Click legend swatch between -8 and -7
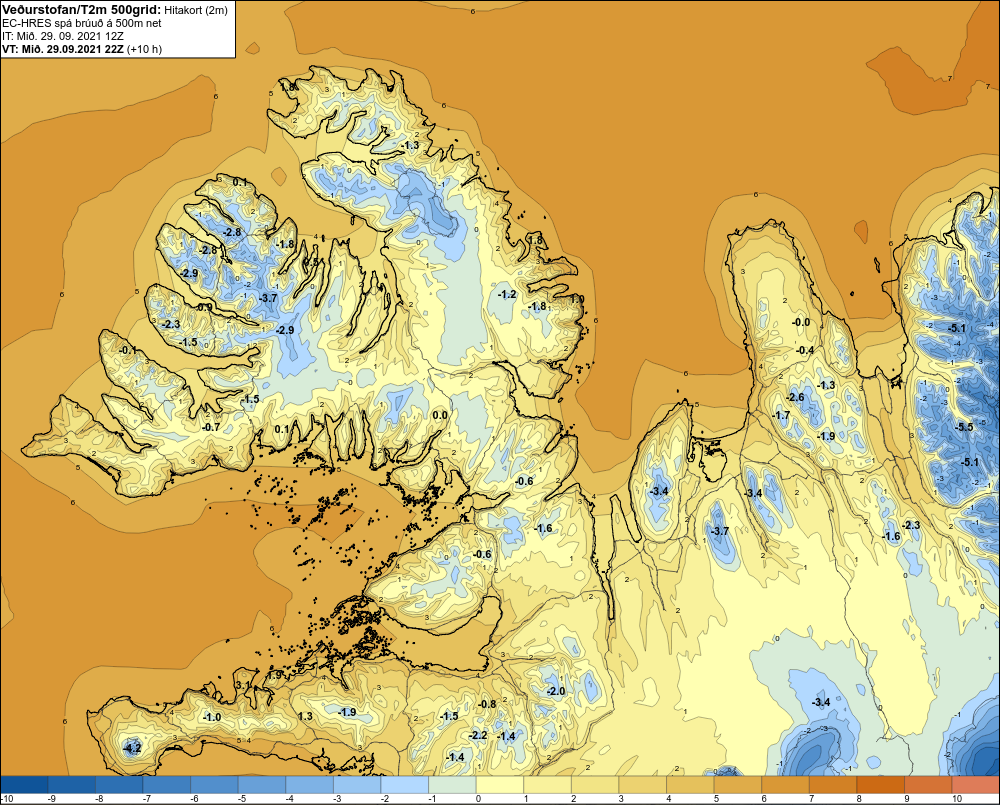The image size is (1000, 805). (119, 785)
